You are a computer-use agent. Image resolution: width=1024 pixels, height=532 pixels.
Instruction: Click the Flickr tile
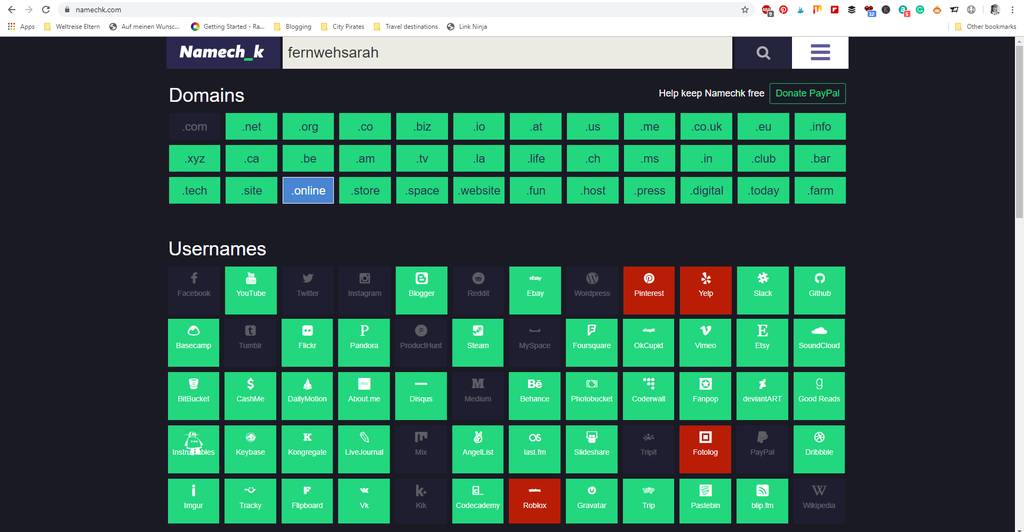click(x=307, y=343)
